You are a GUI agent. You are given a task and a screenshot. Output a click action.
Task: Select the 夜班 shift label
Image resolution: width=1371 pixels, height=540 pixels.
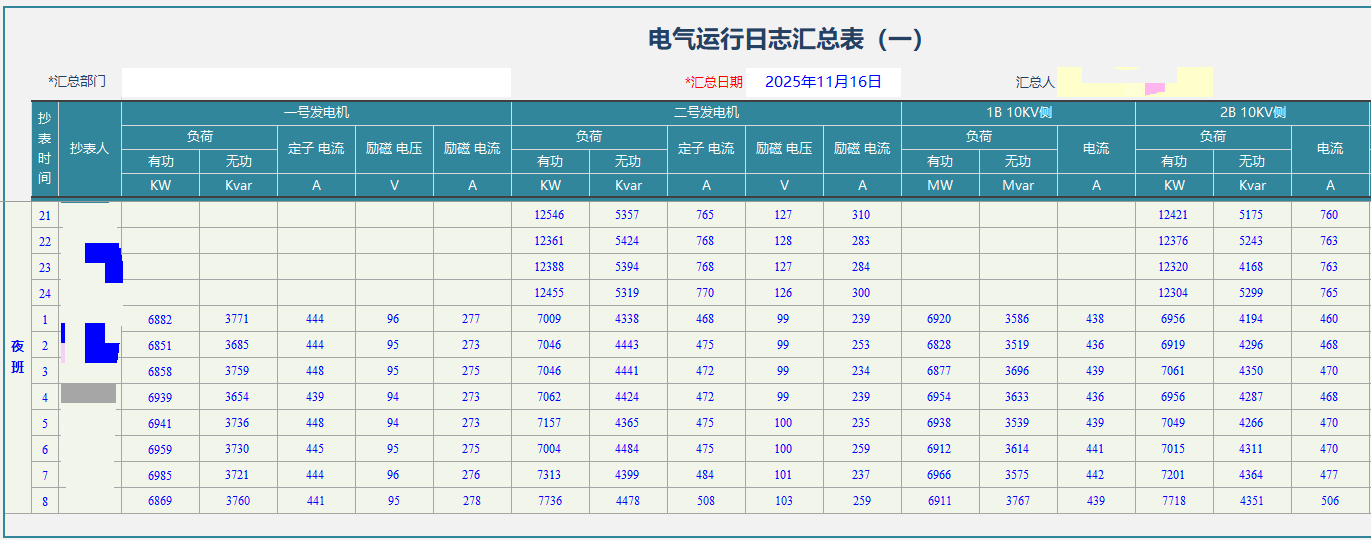click(x=17, y=357)
